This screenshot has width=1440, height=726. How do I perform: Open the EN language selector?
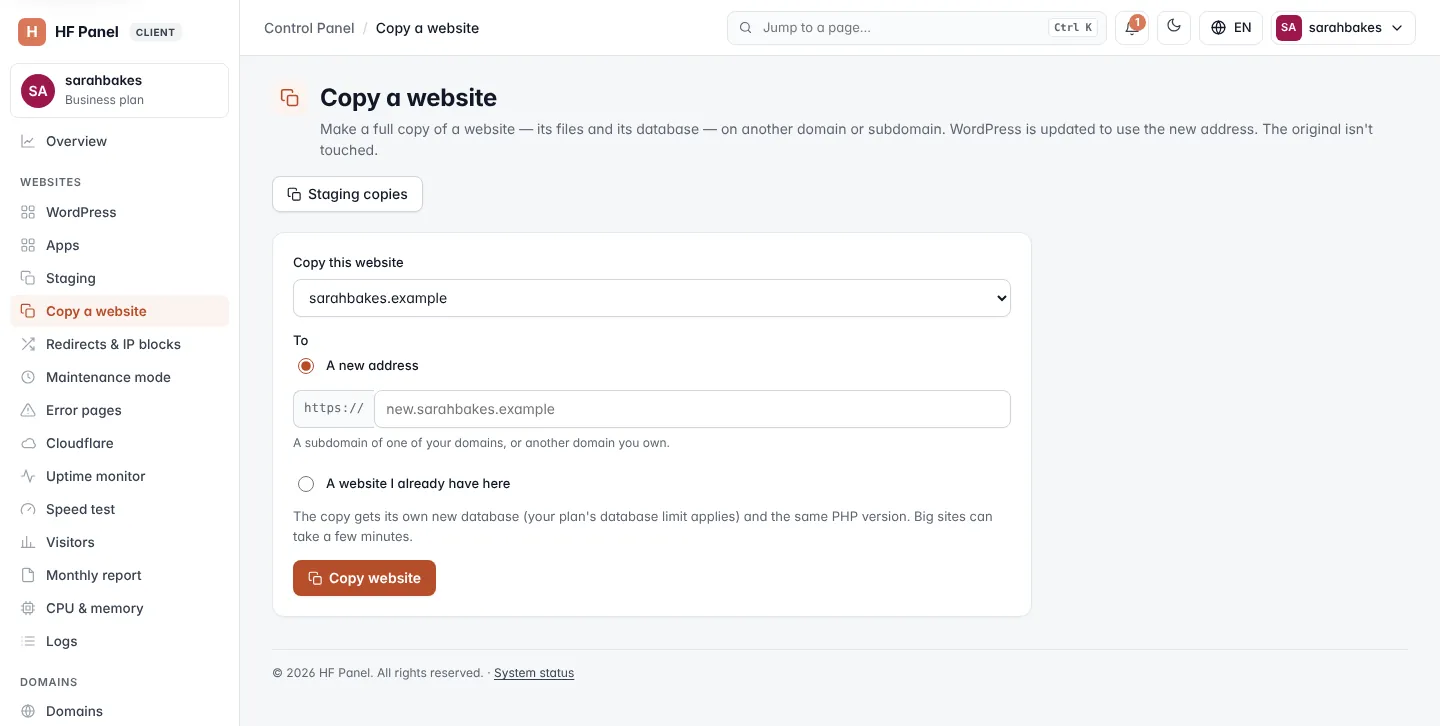1231,28
